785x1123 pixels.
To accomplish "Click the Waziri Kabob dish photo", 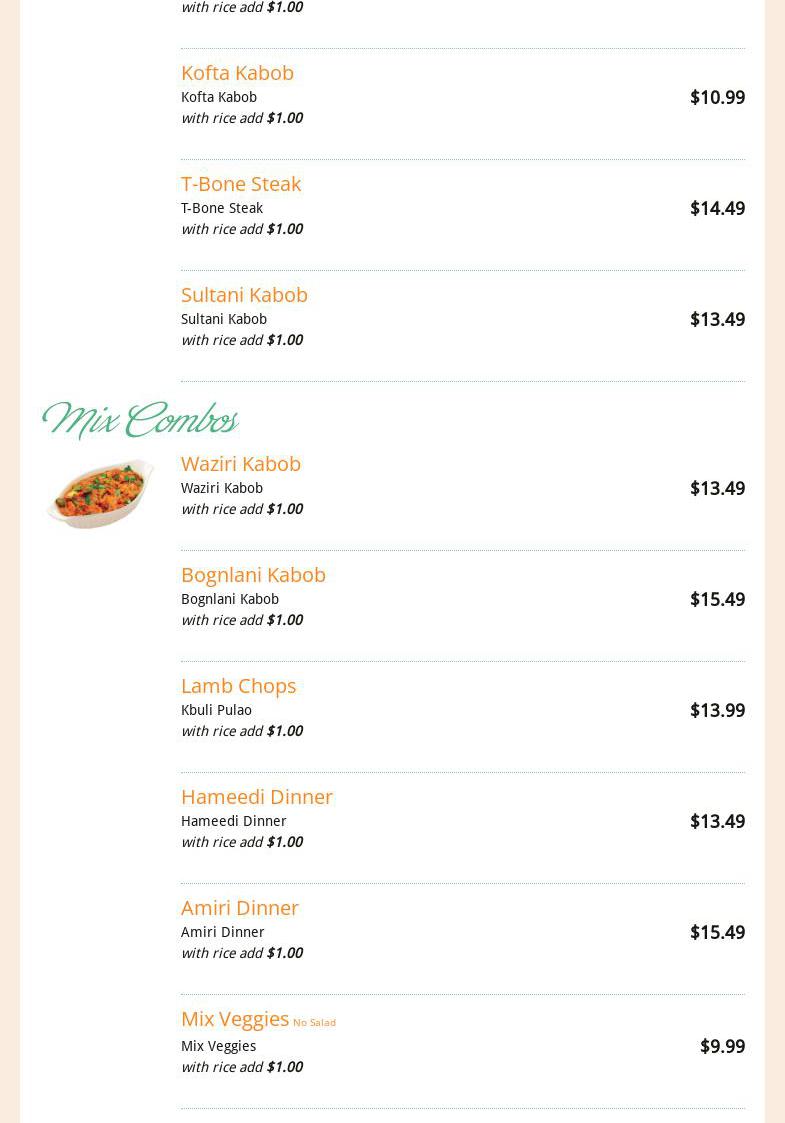I will (100, 493).
